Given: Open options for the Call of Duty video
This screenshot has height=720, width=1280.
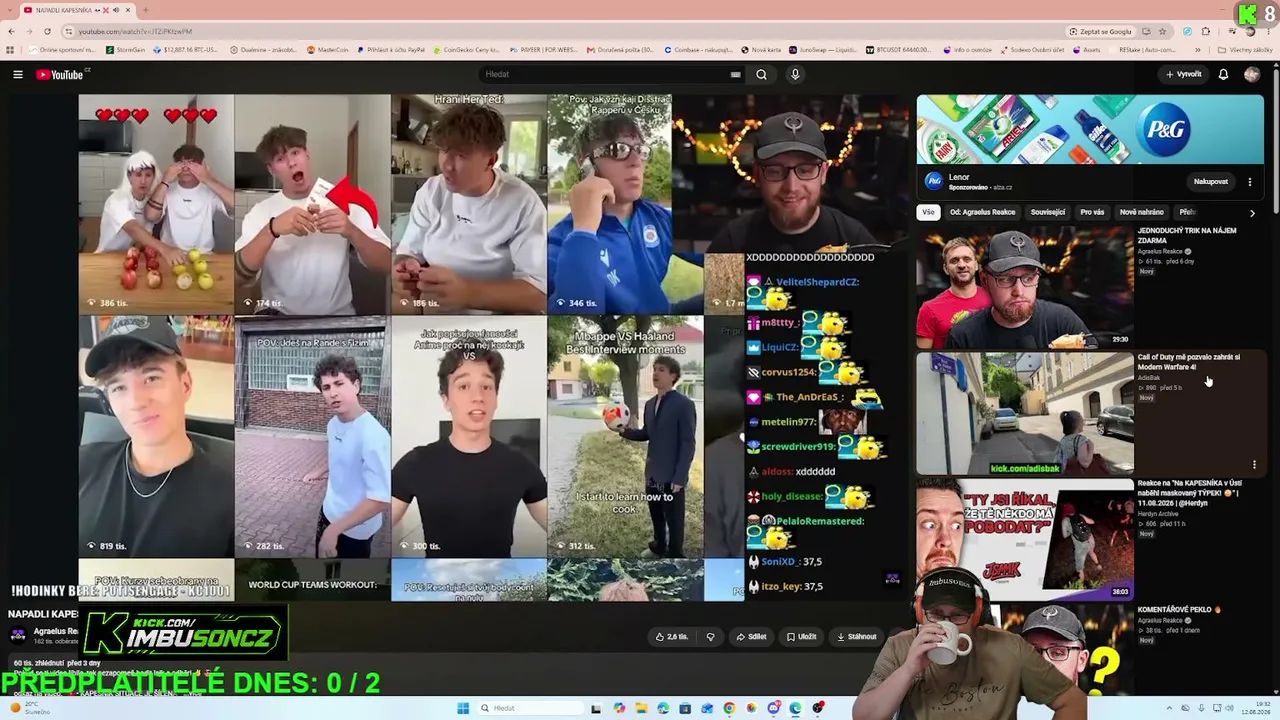Looking at the screenshot, I should pyautogui.click(x=1254, y=465).
